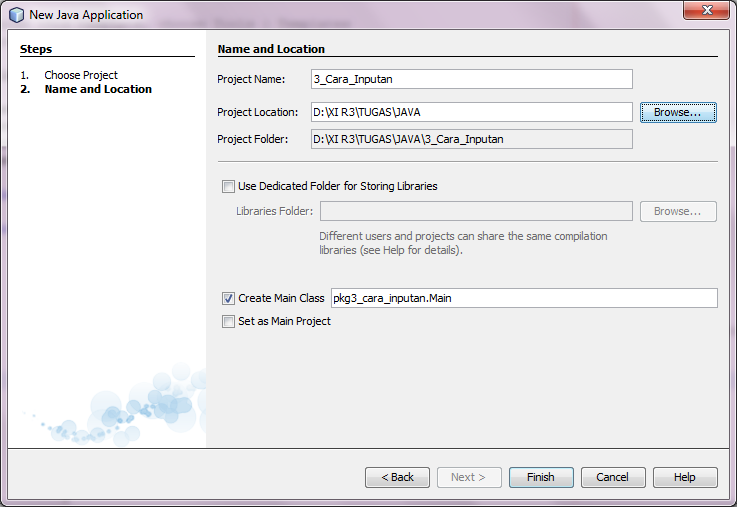The image size is (737, 507).
Task: Click the Project Name: label
Action: [251, 79]
